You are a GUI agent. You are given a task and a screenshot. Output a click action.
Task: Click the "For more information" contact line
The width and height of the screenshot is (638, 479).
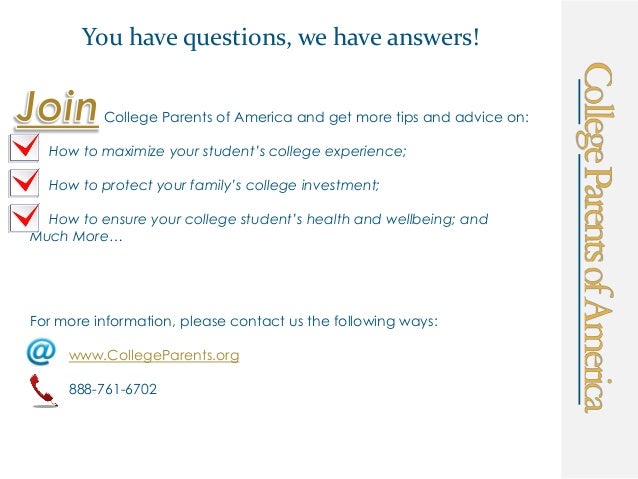click(234, 322)
